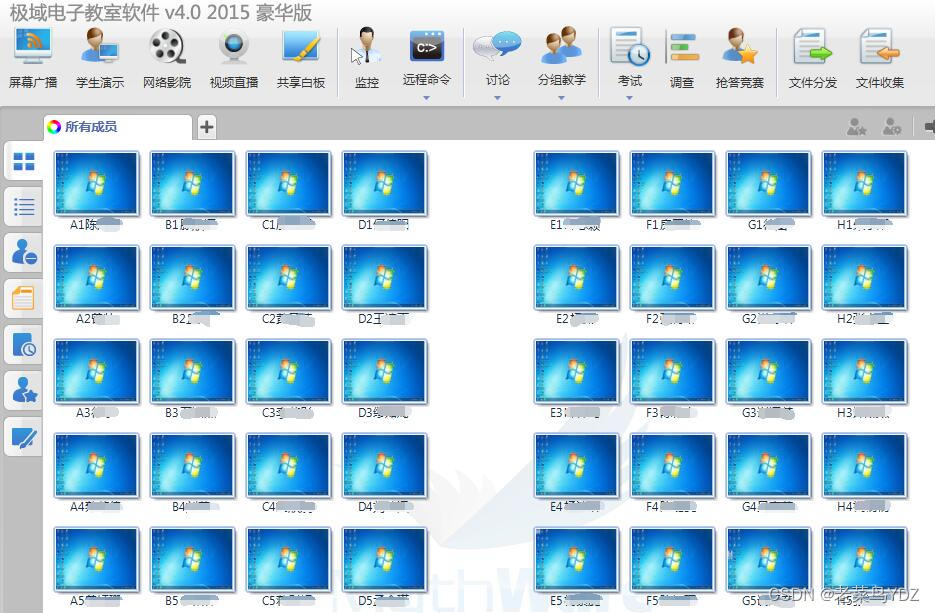Select student screen B5

click(192, 560)
